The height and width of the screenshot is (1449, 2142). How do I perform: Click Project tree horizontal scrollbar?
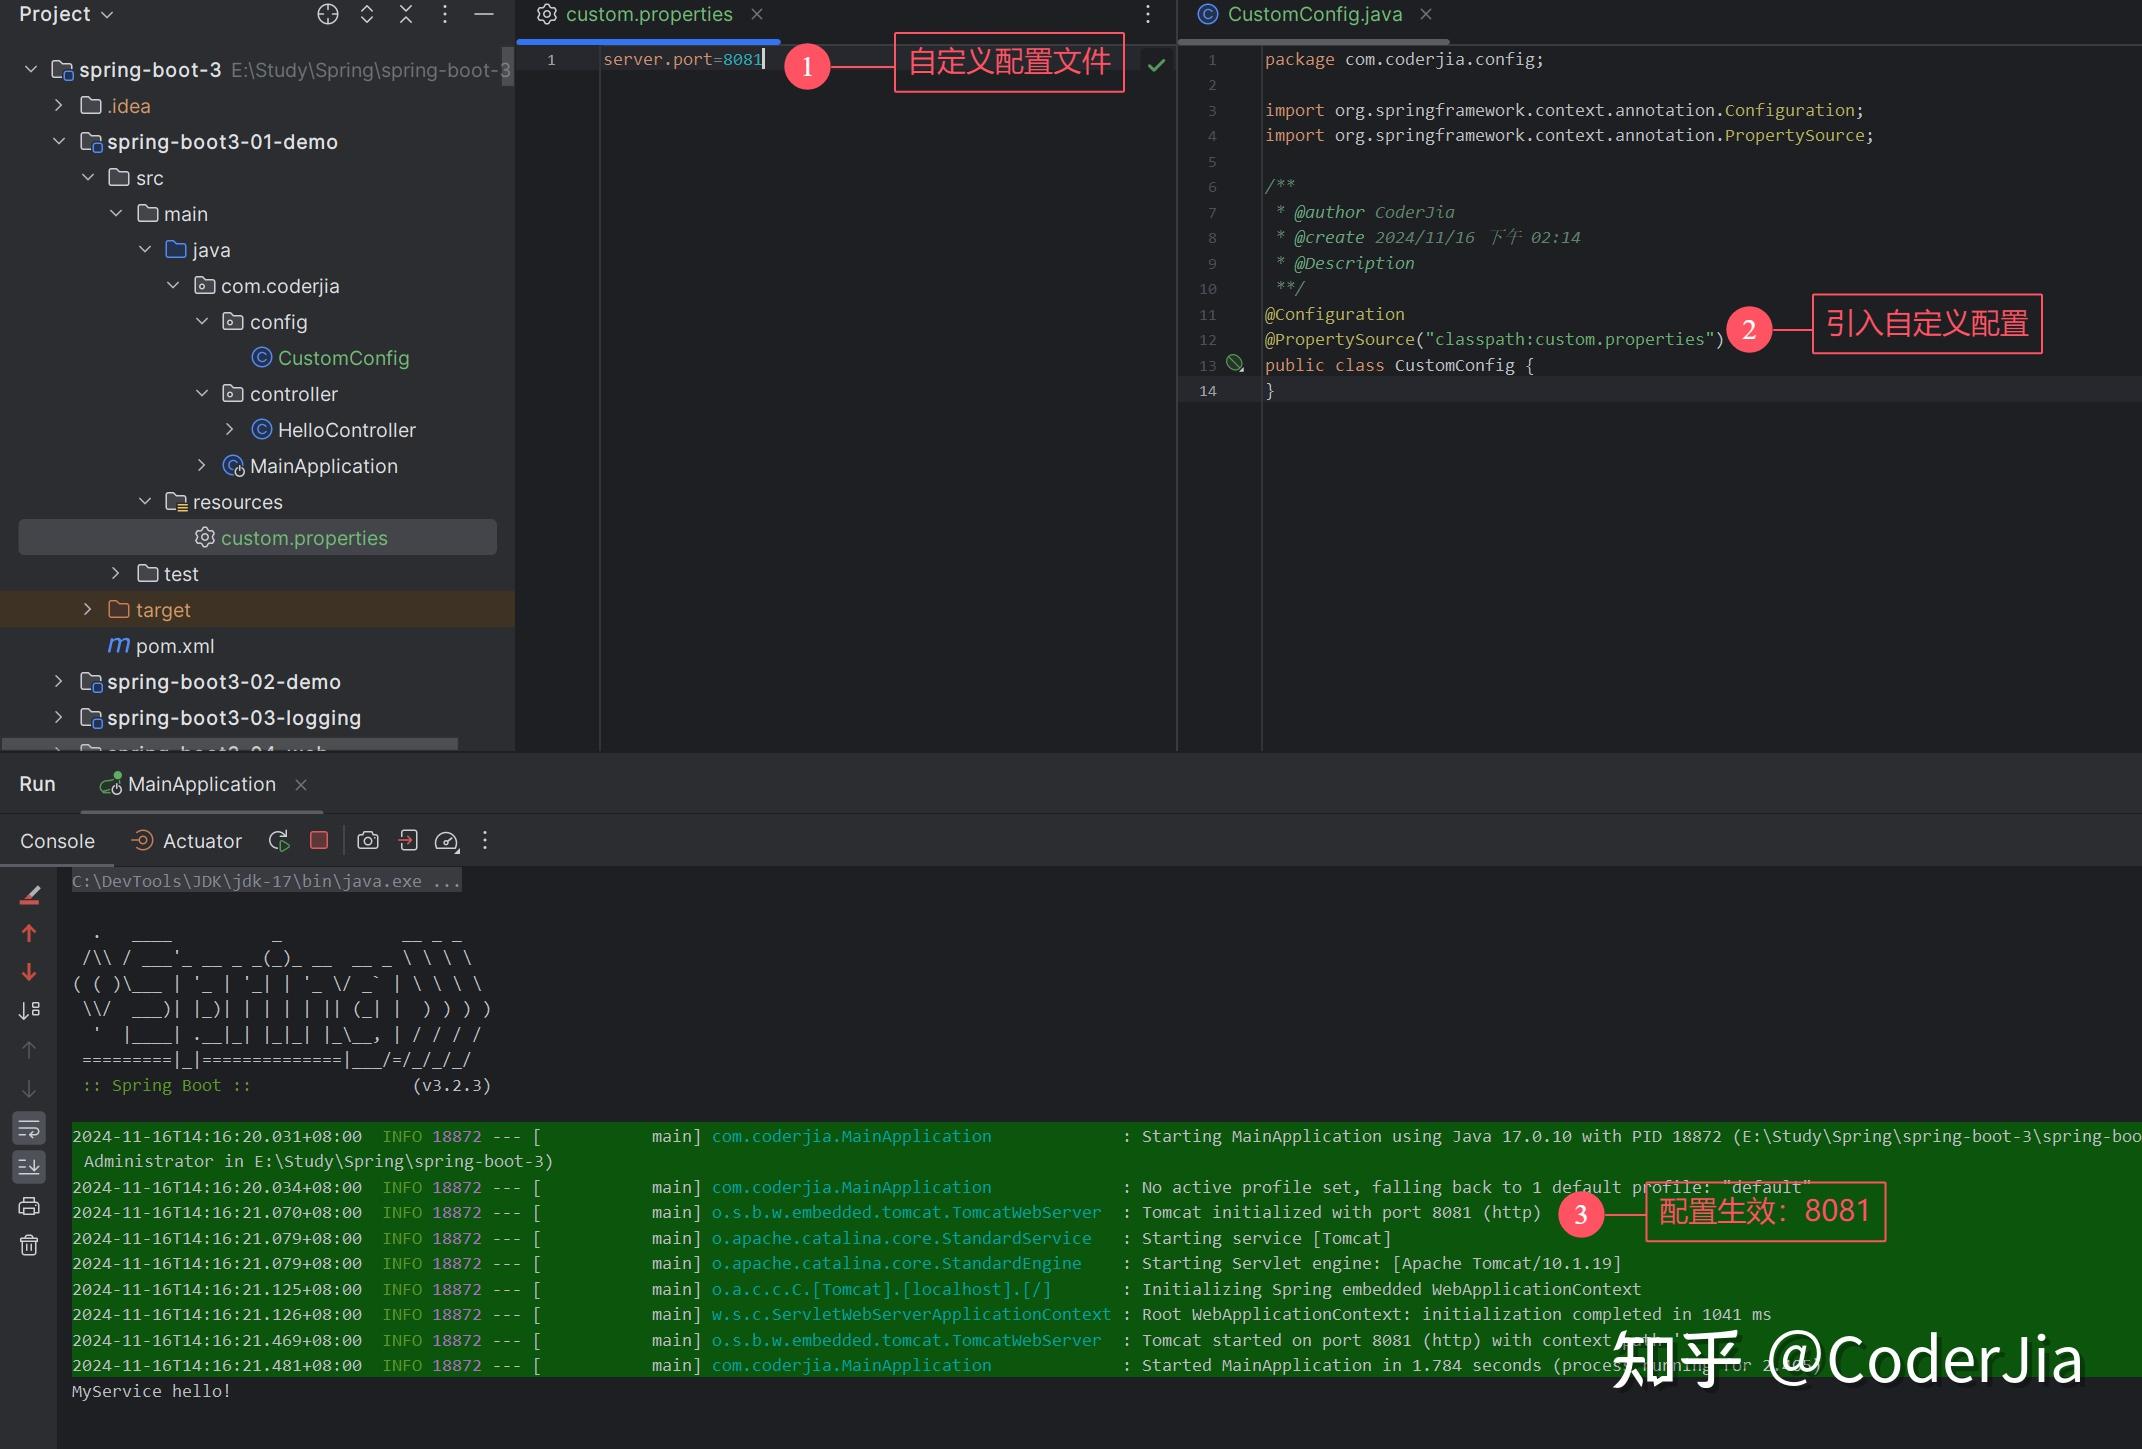coord(230,744)
